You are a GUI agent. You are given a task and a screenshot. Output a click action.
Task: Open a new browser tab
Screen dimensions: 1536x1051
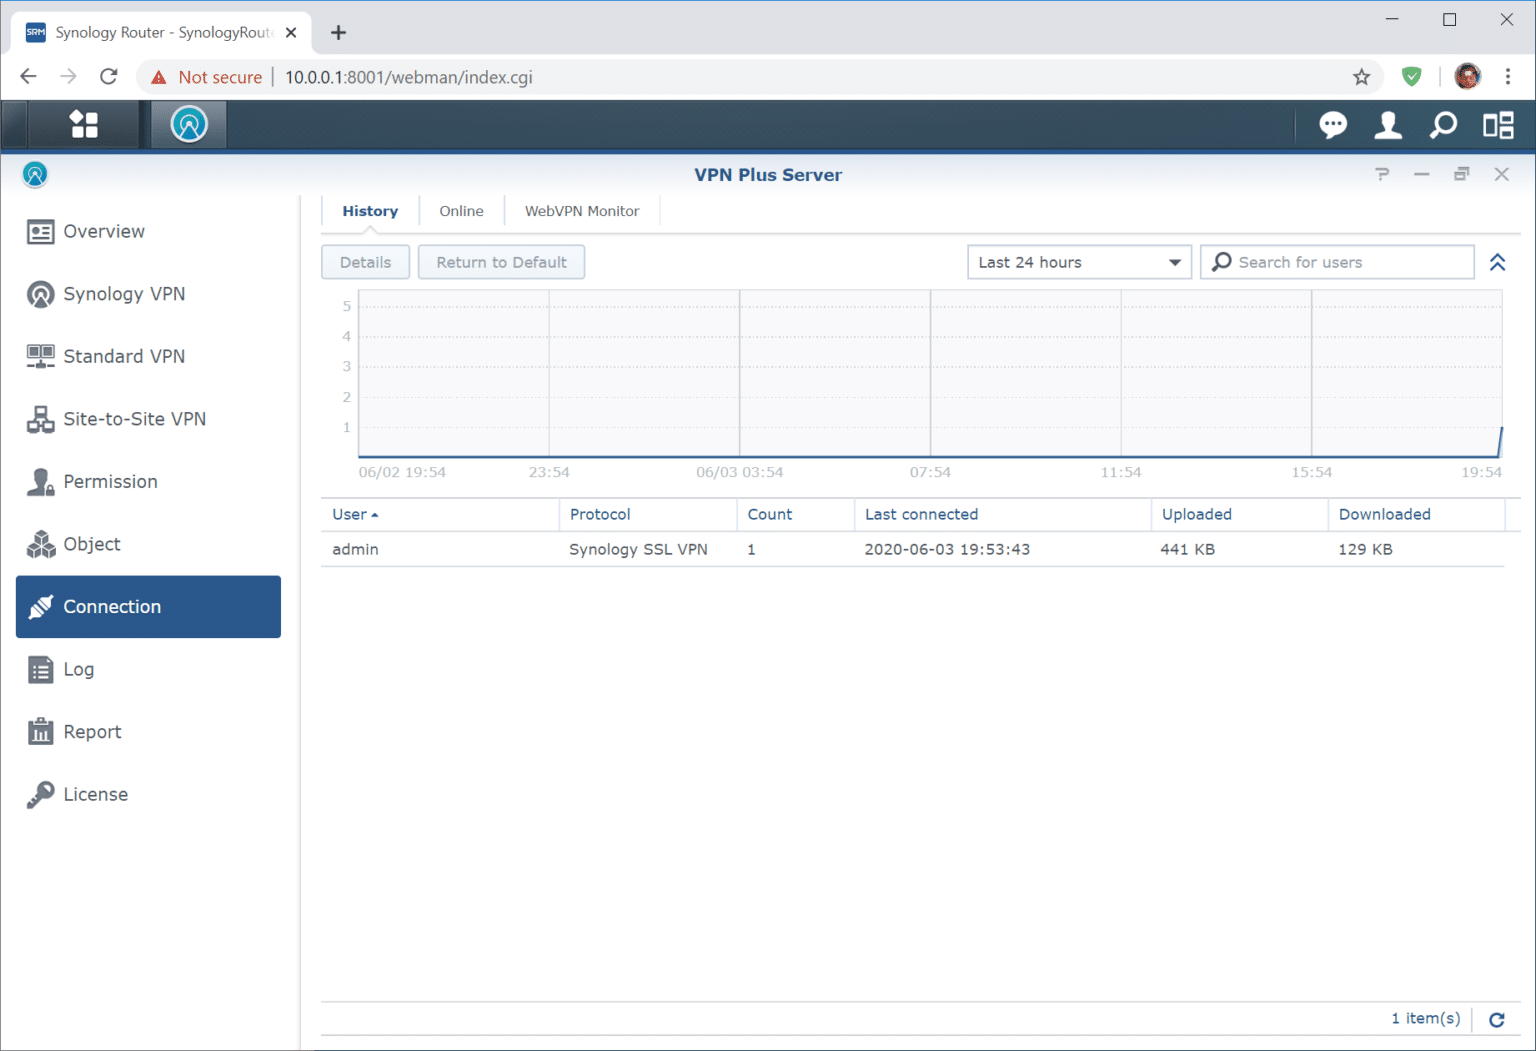[x=339, y=33]
